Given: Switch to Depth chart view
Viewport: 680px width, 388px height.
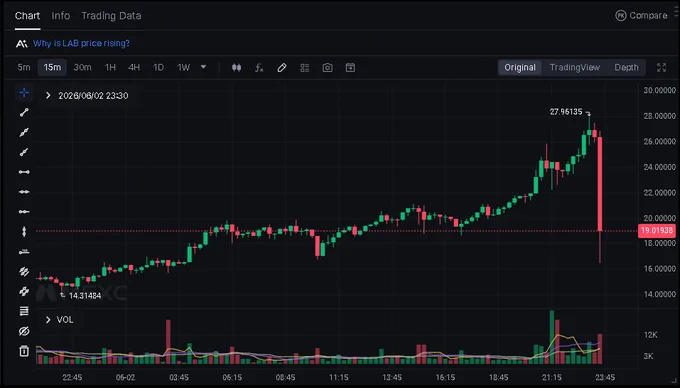Looking at the screenshot, I should coord(626,68).
